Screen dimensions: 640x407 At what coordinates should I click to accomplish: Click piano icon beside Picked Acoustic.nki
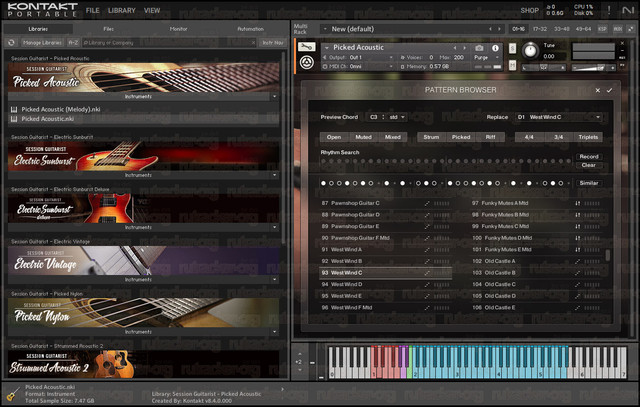[x=14, y=119]
